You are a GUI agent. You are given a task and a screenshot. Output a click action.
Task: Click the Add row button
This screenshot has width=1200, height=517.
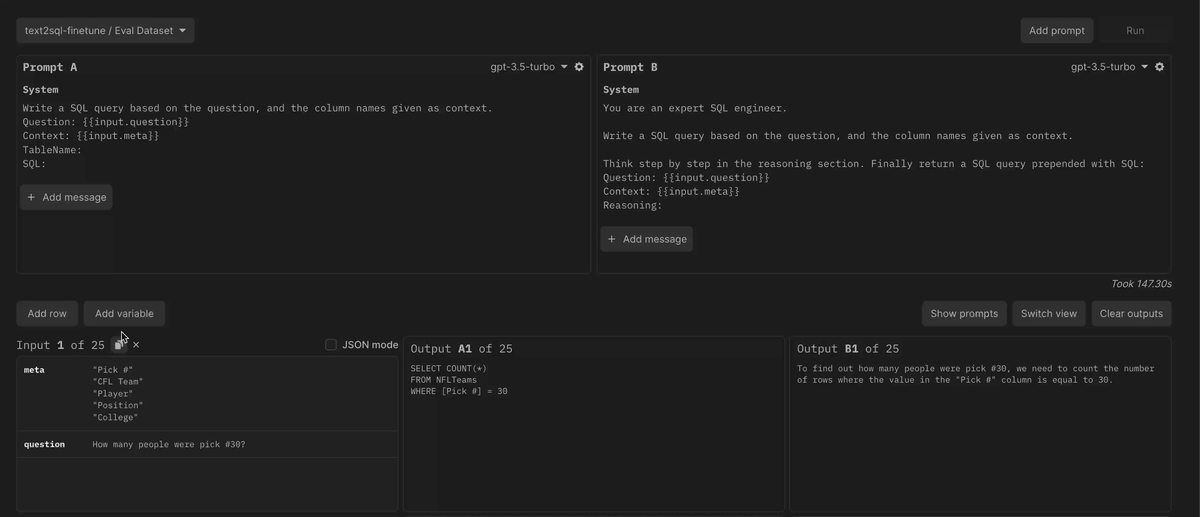point(47,314)
